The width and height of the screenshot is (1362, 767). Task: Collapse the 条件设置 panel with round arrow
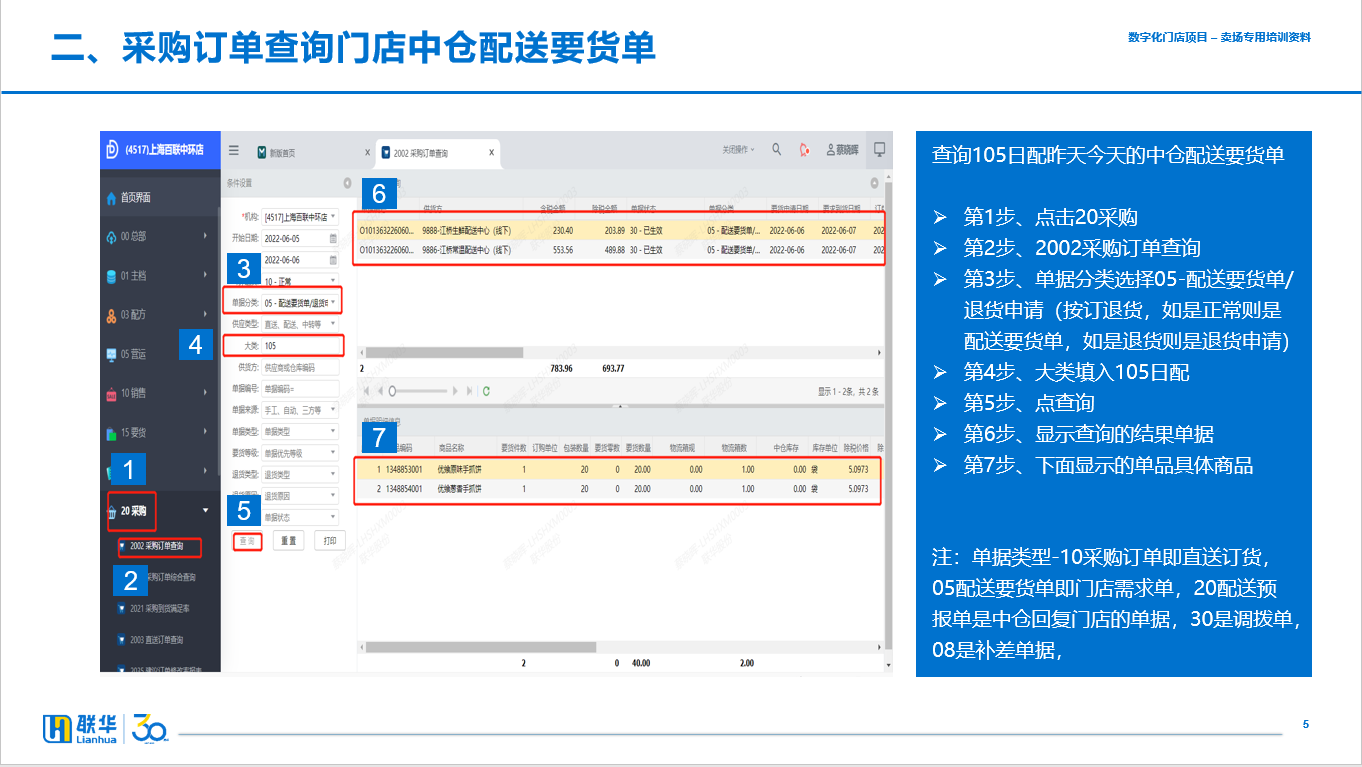tap(347, 183)
